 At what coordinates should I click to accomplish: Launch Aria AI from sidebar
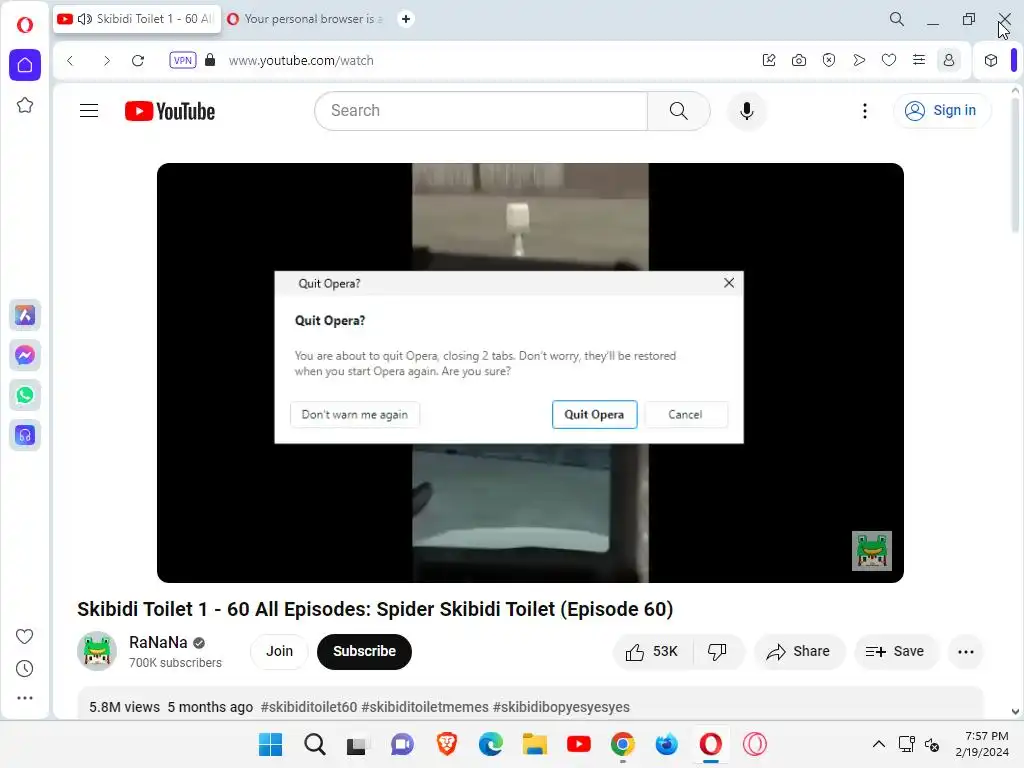coord(25,315)
